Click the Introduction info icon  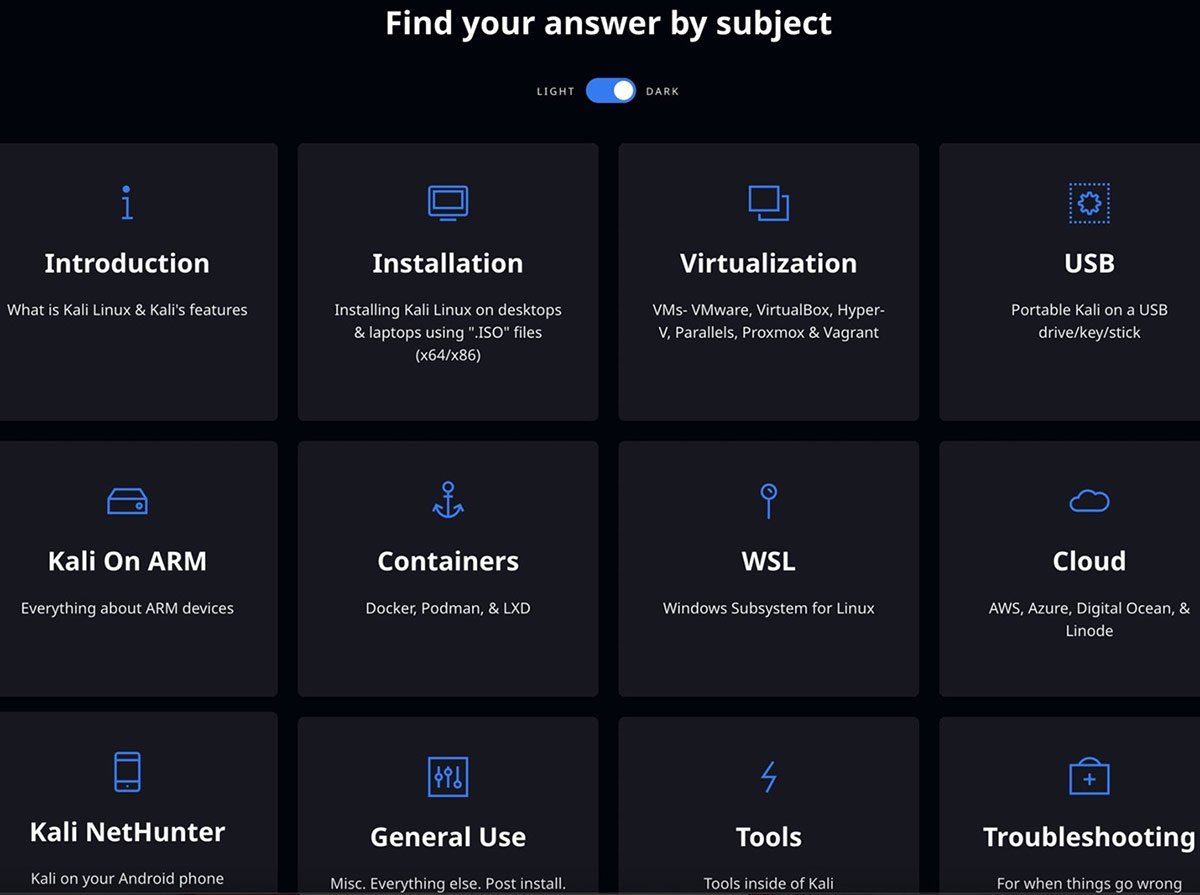[x=127, y=202]
